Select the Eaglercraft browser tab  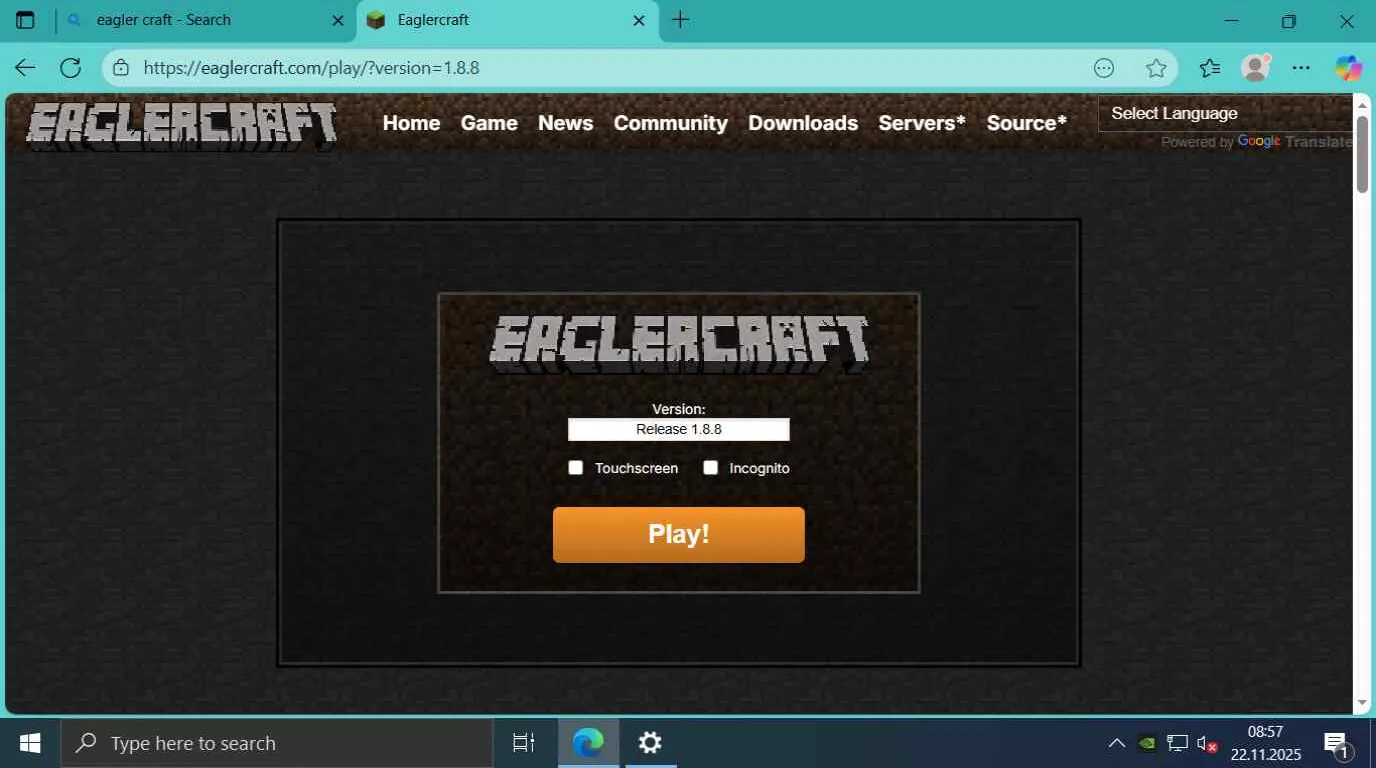[506, 20]
